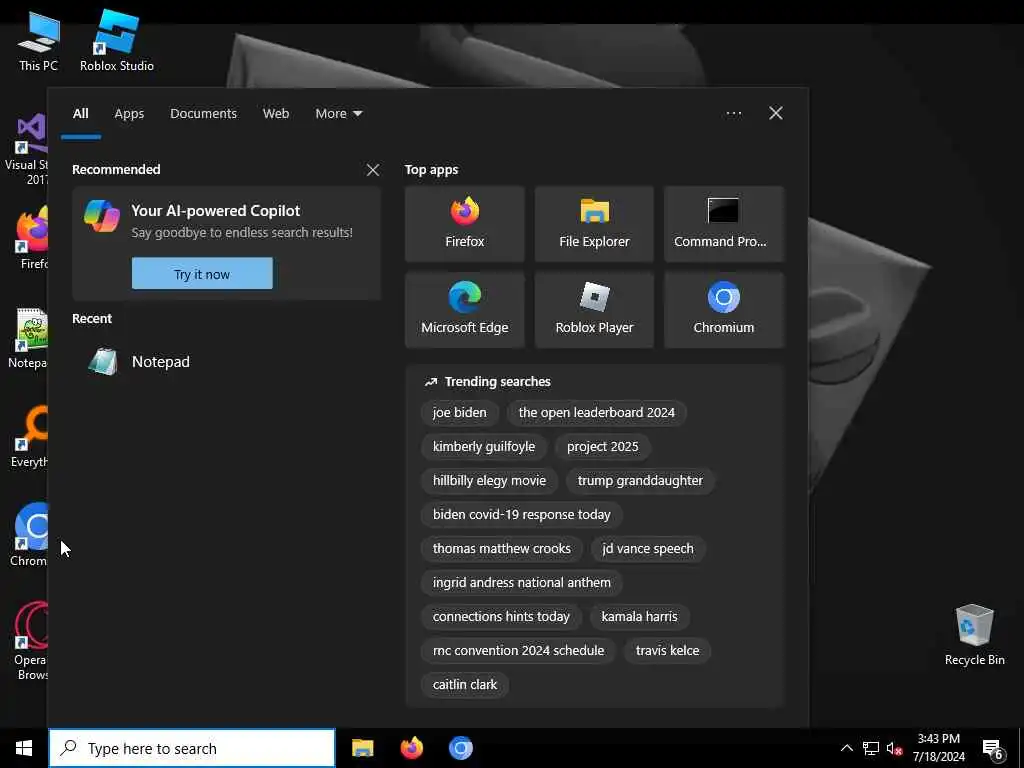Screen dimensions: 1024x768
Task: Select Firefox desktop shortcut
Action: 31,238
